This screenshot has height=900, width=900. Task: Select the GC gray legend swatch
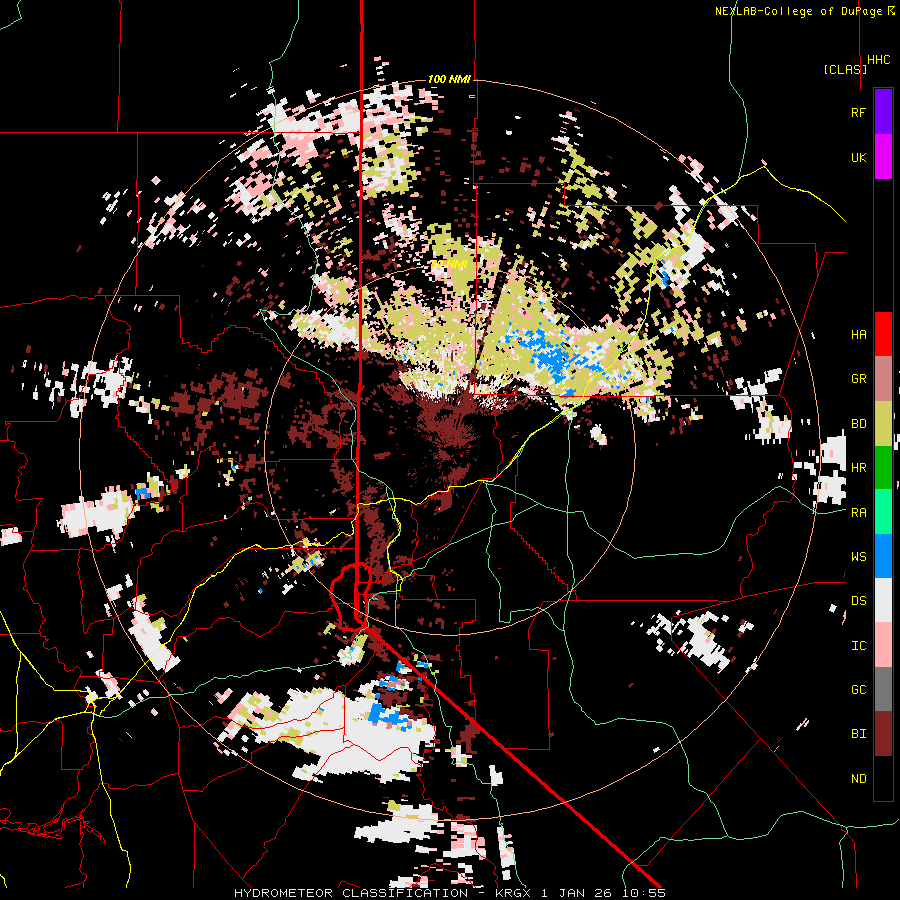[x=883, y=689]
